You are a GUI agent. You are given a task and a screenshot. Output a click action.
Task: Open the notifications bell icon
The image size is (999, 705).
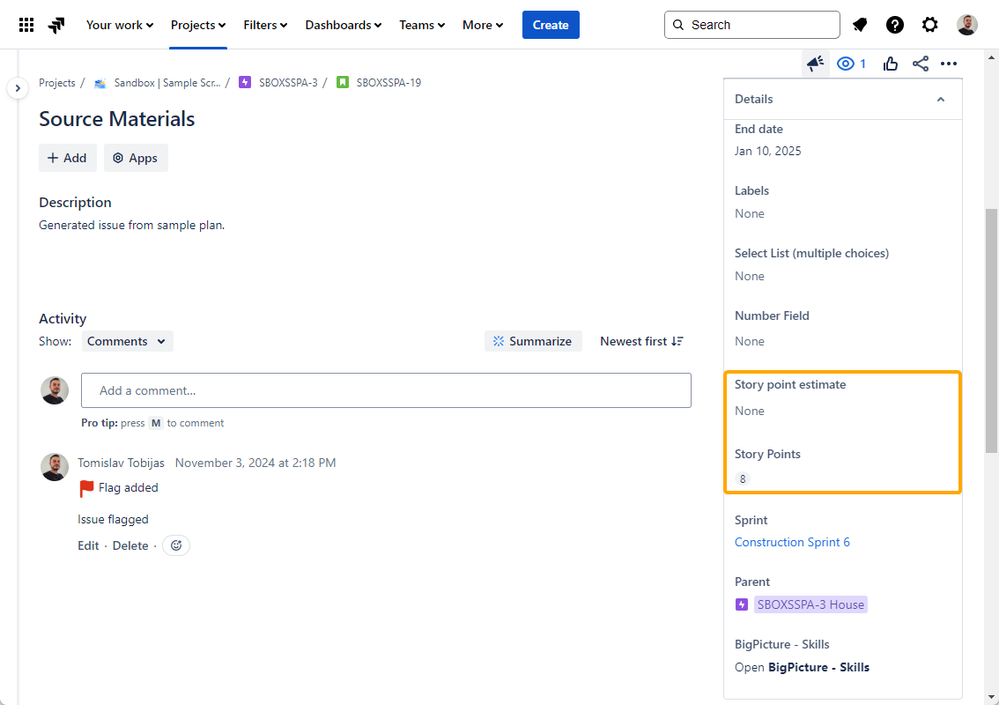(x=860, y=25)
